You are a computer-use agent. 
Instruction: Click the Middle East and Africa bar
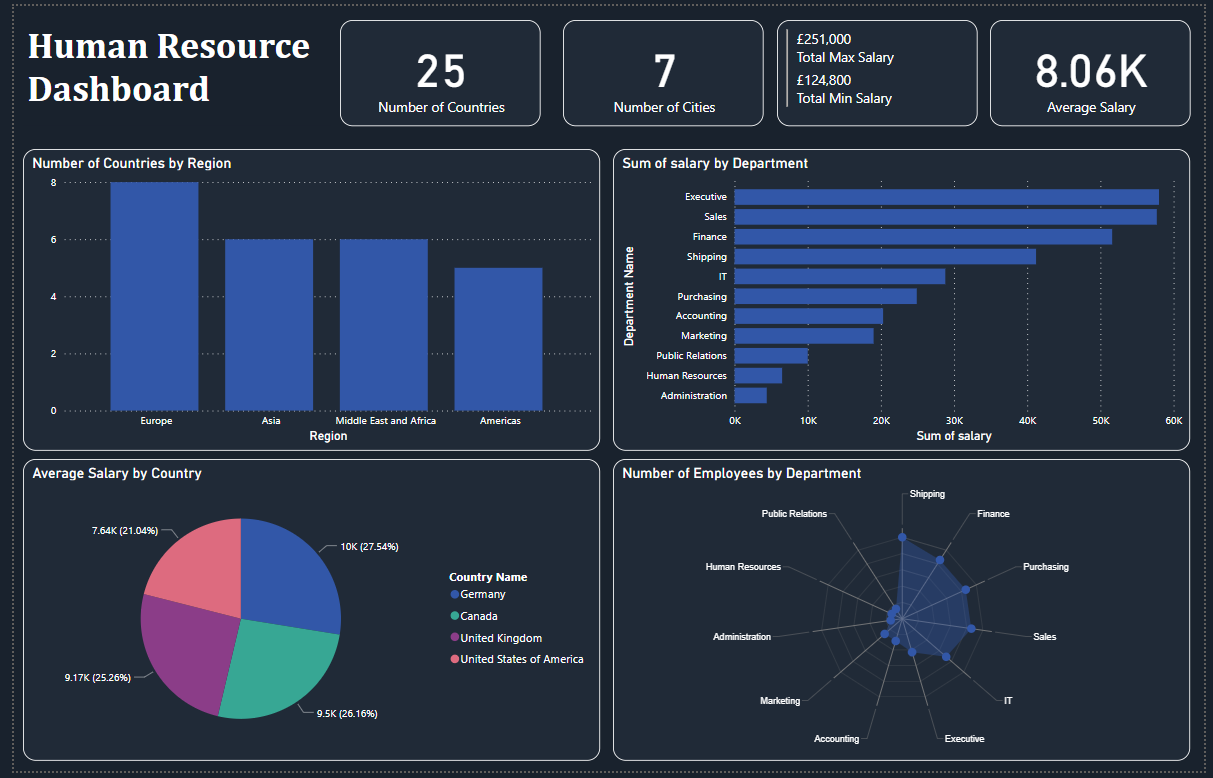click(x=384, y=325)
